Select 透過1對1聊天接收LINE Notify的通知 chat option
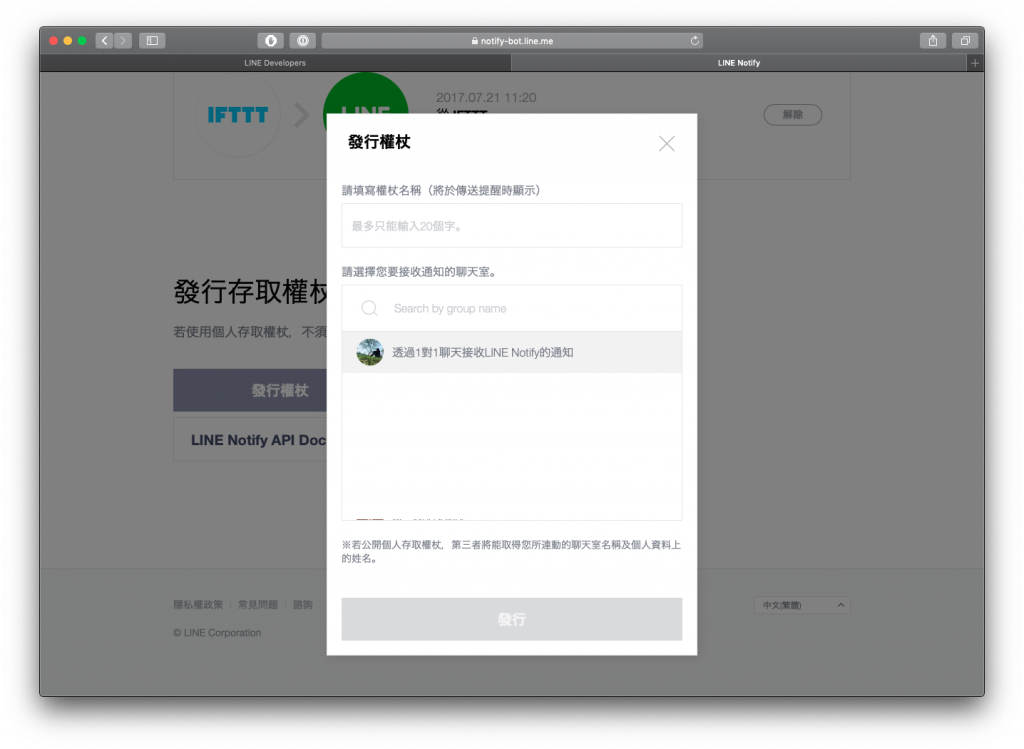 [511, 352]
